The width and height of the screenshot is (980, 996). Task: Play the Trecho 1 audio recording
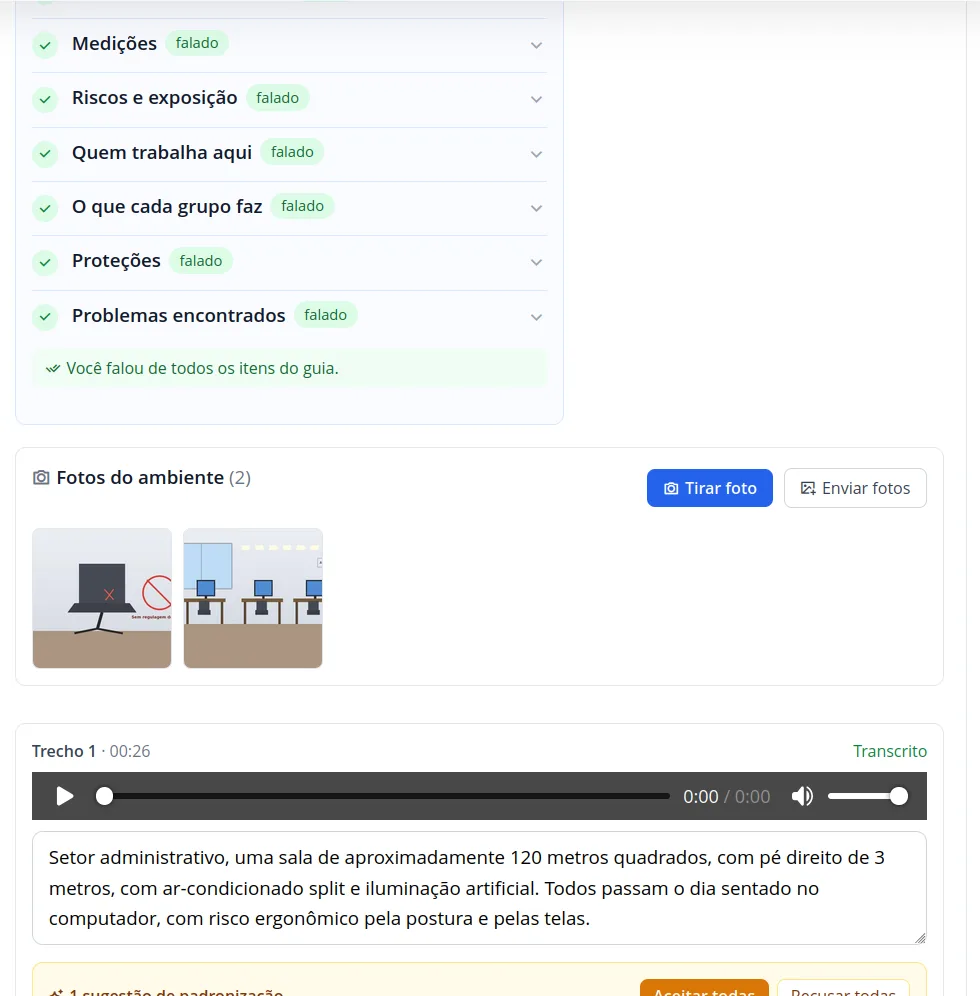(65, 796)
